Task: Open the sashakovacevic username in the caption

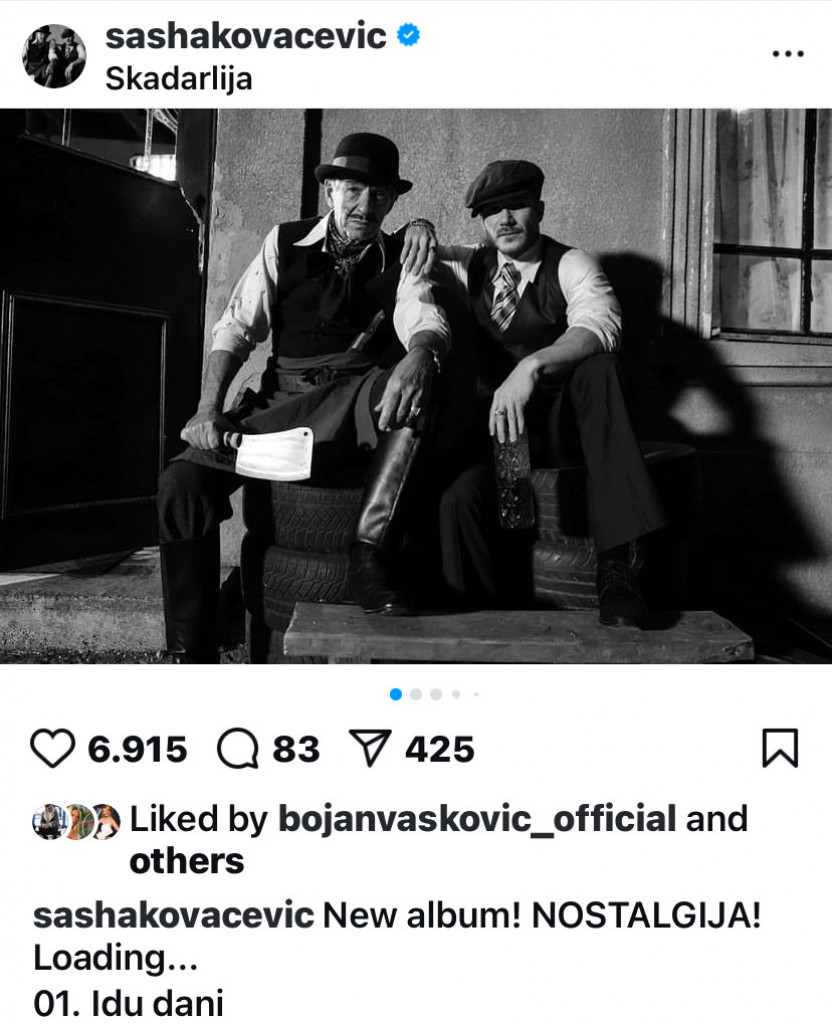Action: 174,916
